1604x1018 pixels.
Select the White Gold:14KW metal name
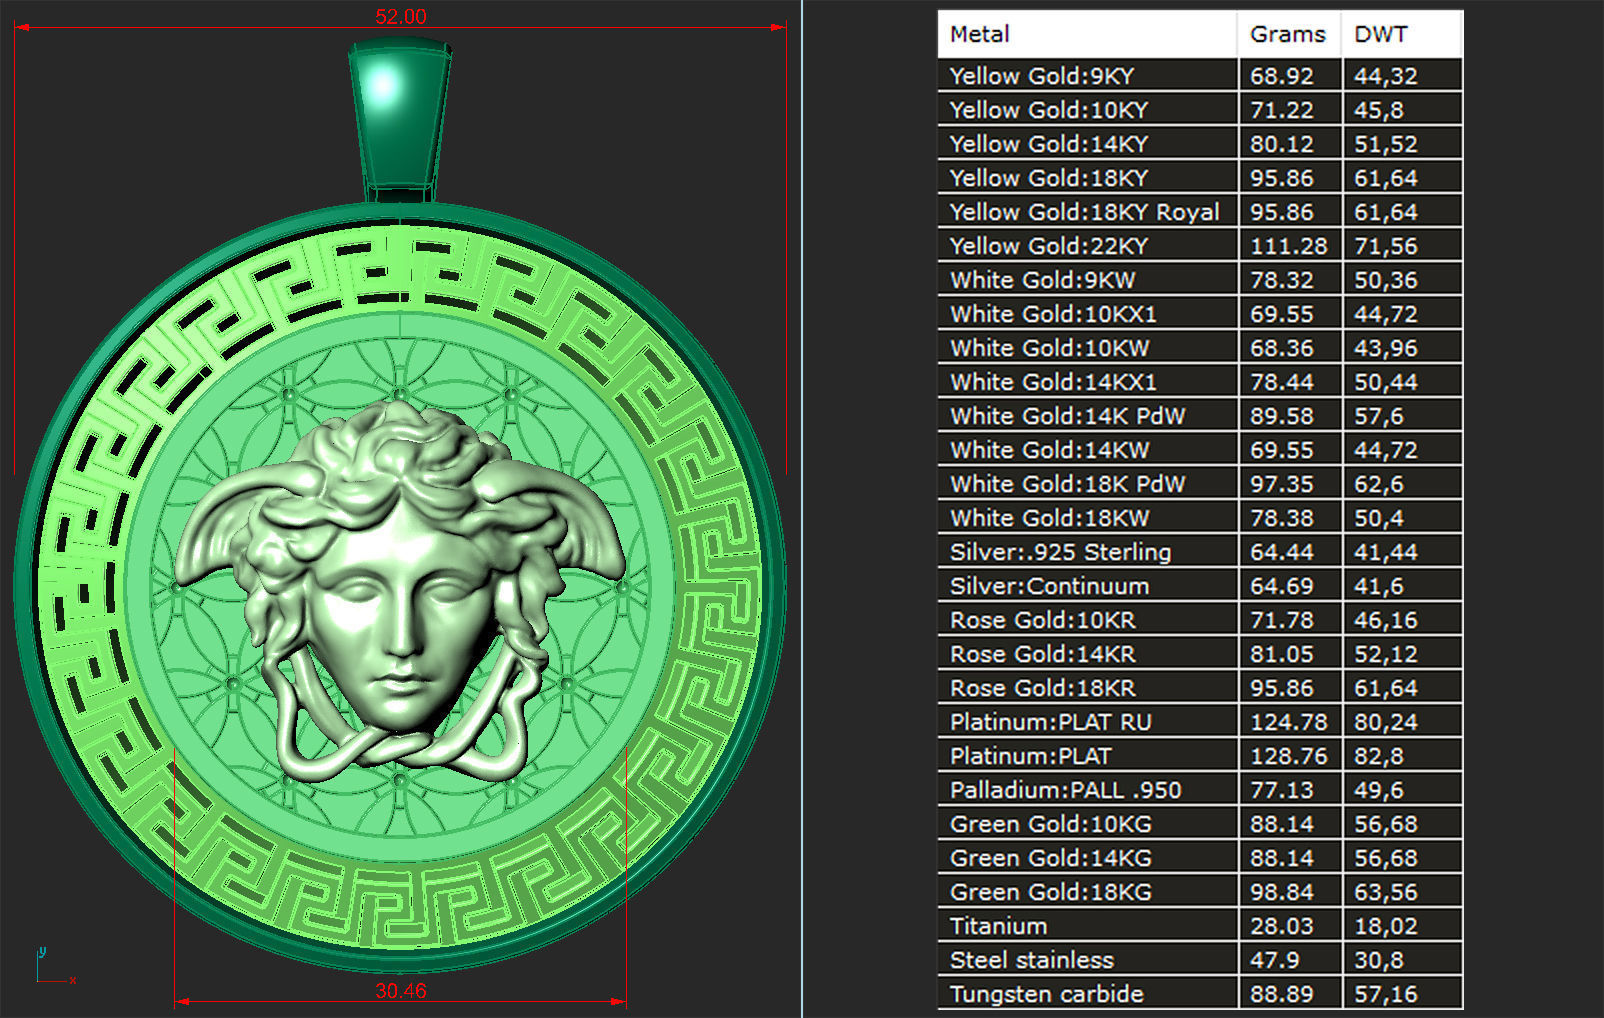click(x=1049, y=450)
